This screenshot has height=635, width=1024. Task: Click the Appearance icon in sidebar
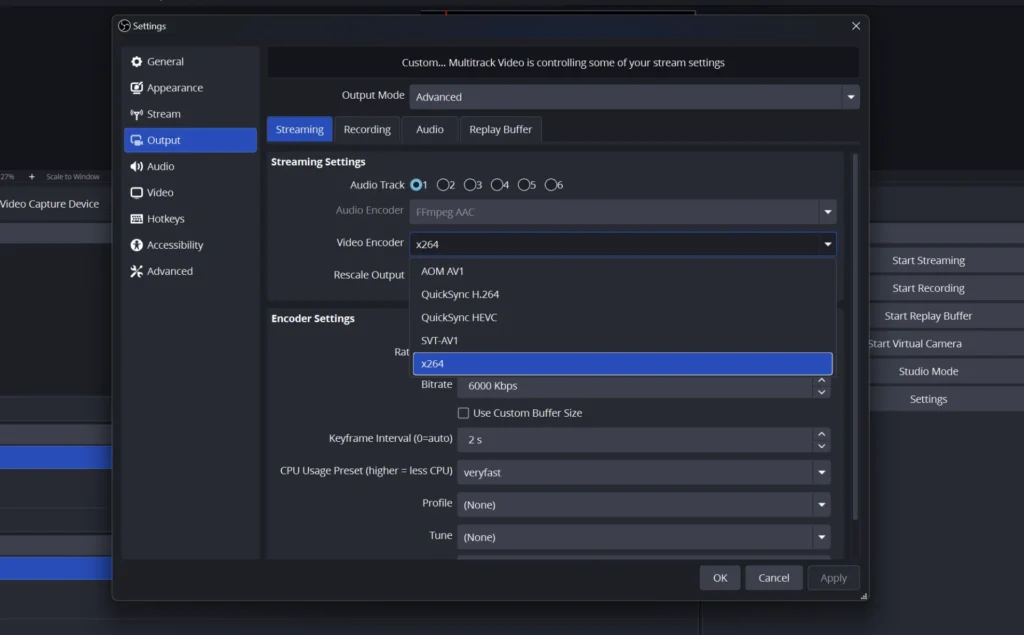point(136,88)
